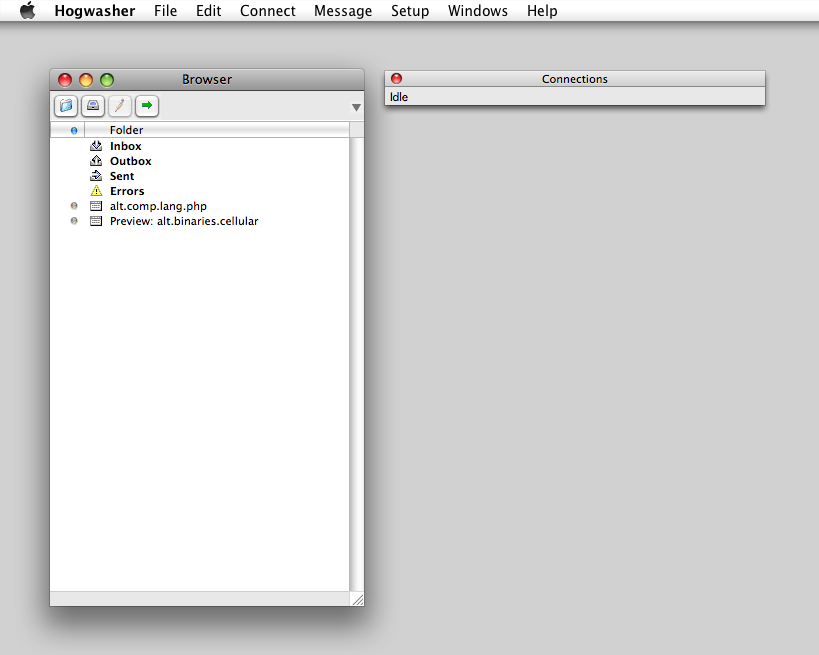Toggle status dot beside alt.comp.lang.php

click(74, 206)
